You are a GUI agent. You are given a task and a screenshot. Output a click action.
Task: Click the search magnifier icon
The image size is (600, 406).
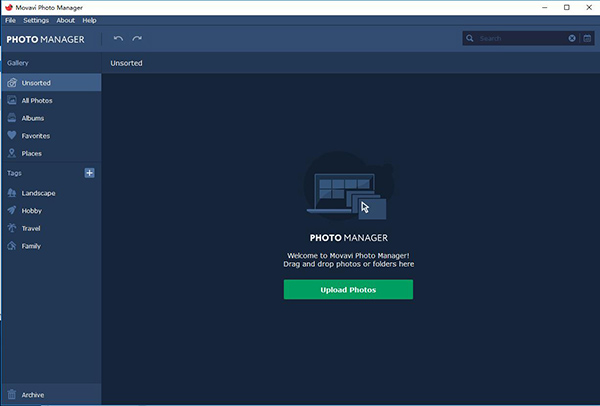(470, 38)
